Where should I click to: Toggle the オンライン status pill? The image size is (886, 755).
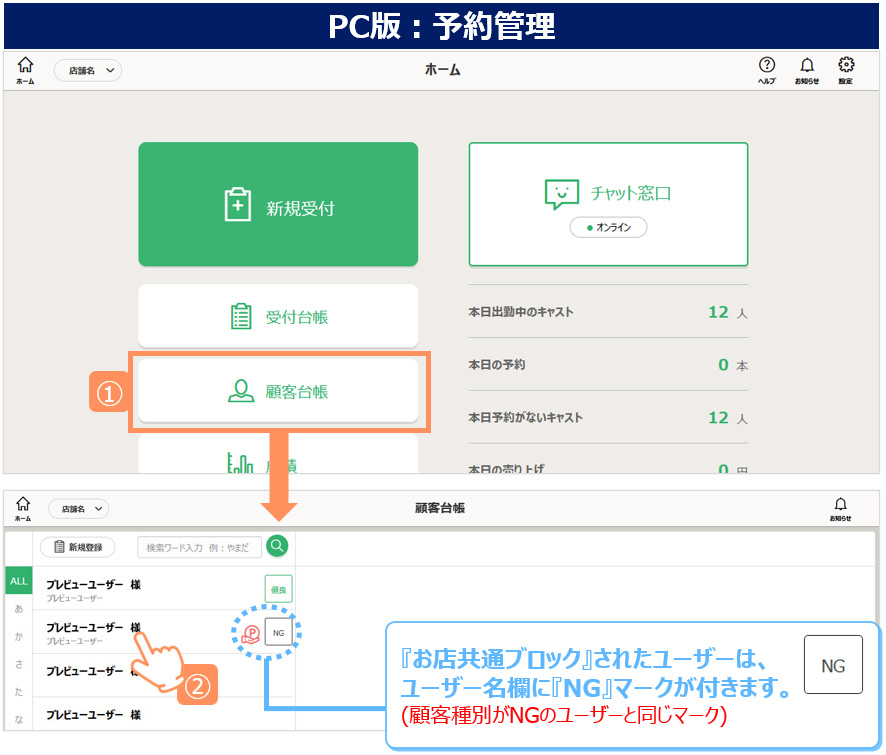click(x=608, y=228)
